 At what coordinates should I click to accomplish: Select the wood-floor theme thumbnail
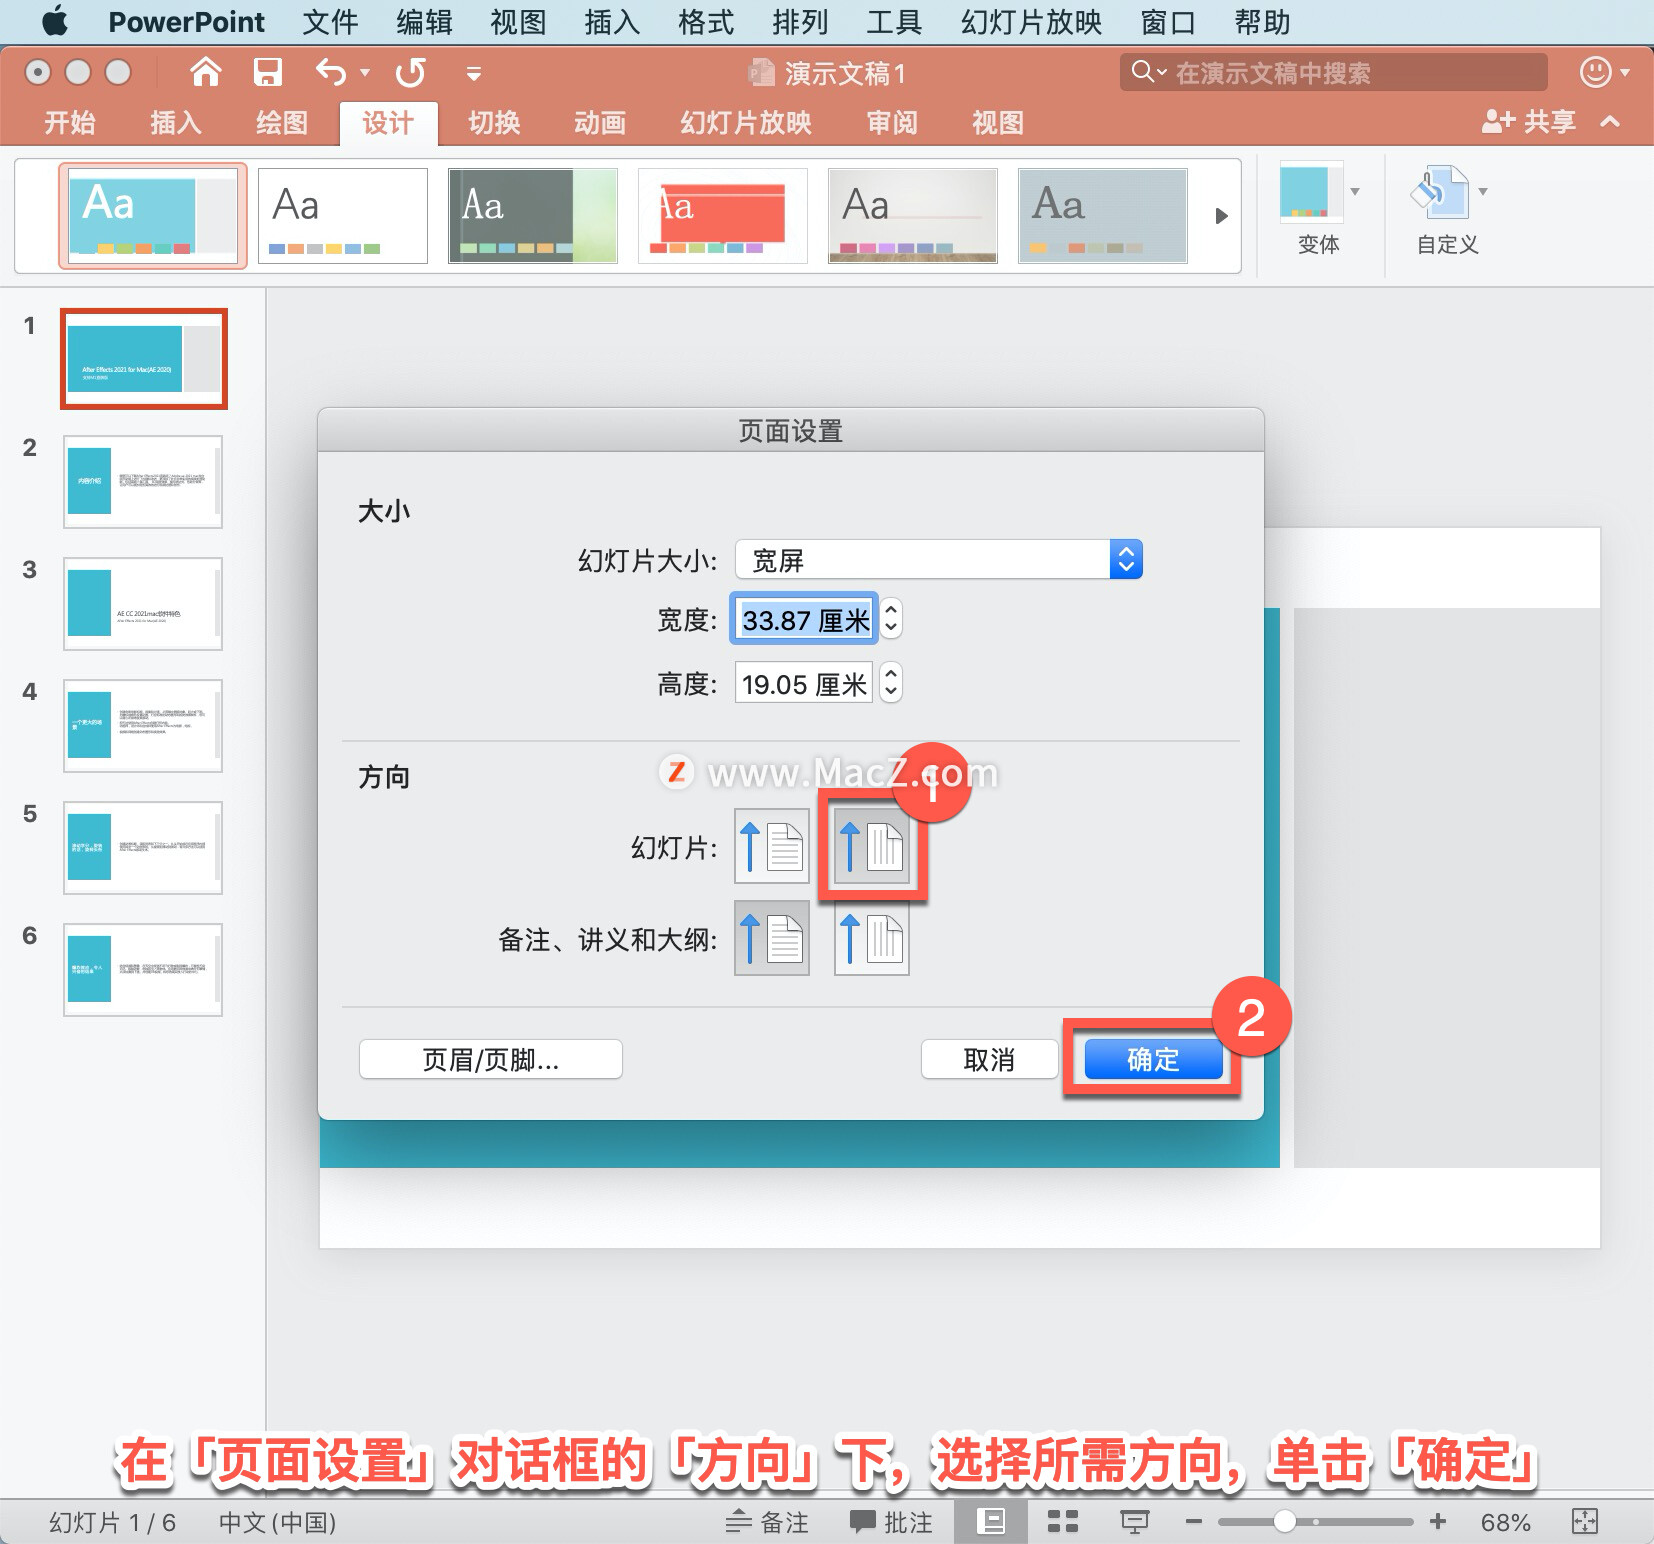913,216
